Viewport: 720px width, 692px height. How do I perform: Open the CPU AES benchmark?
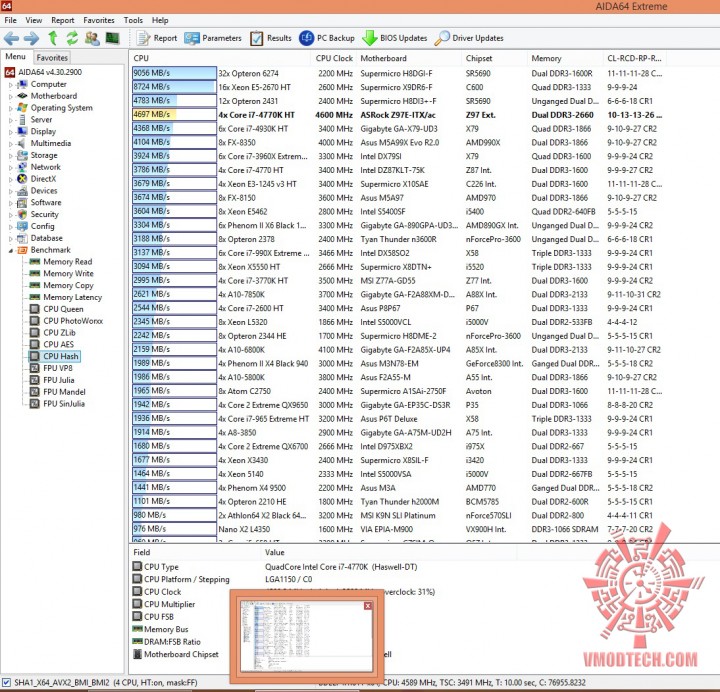pyautogui.click(x=52, y=344)
